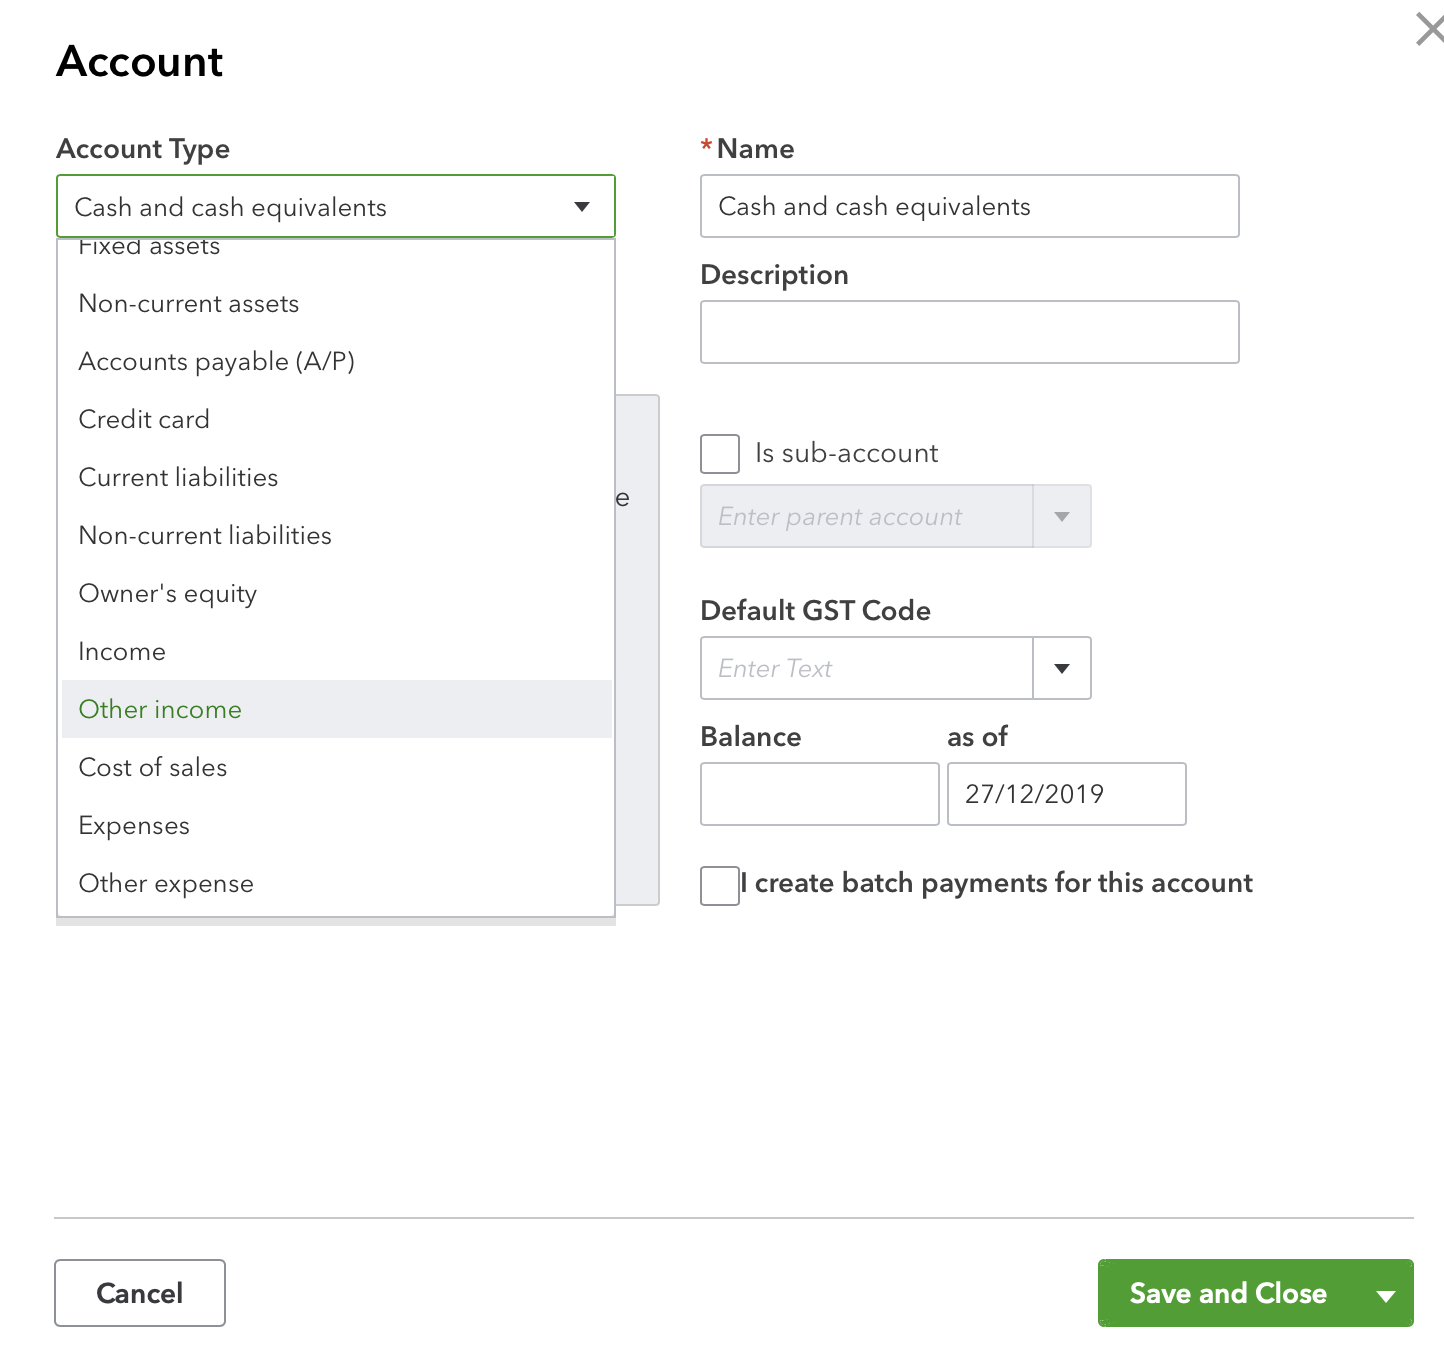Screen dimensions: 1444x1352
Task: Select Other income from the account type list
Action: (160, 709)
